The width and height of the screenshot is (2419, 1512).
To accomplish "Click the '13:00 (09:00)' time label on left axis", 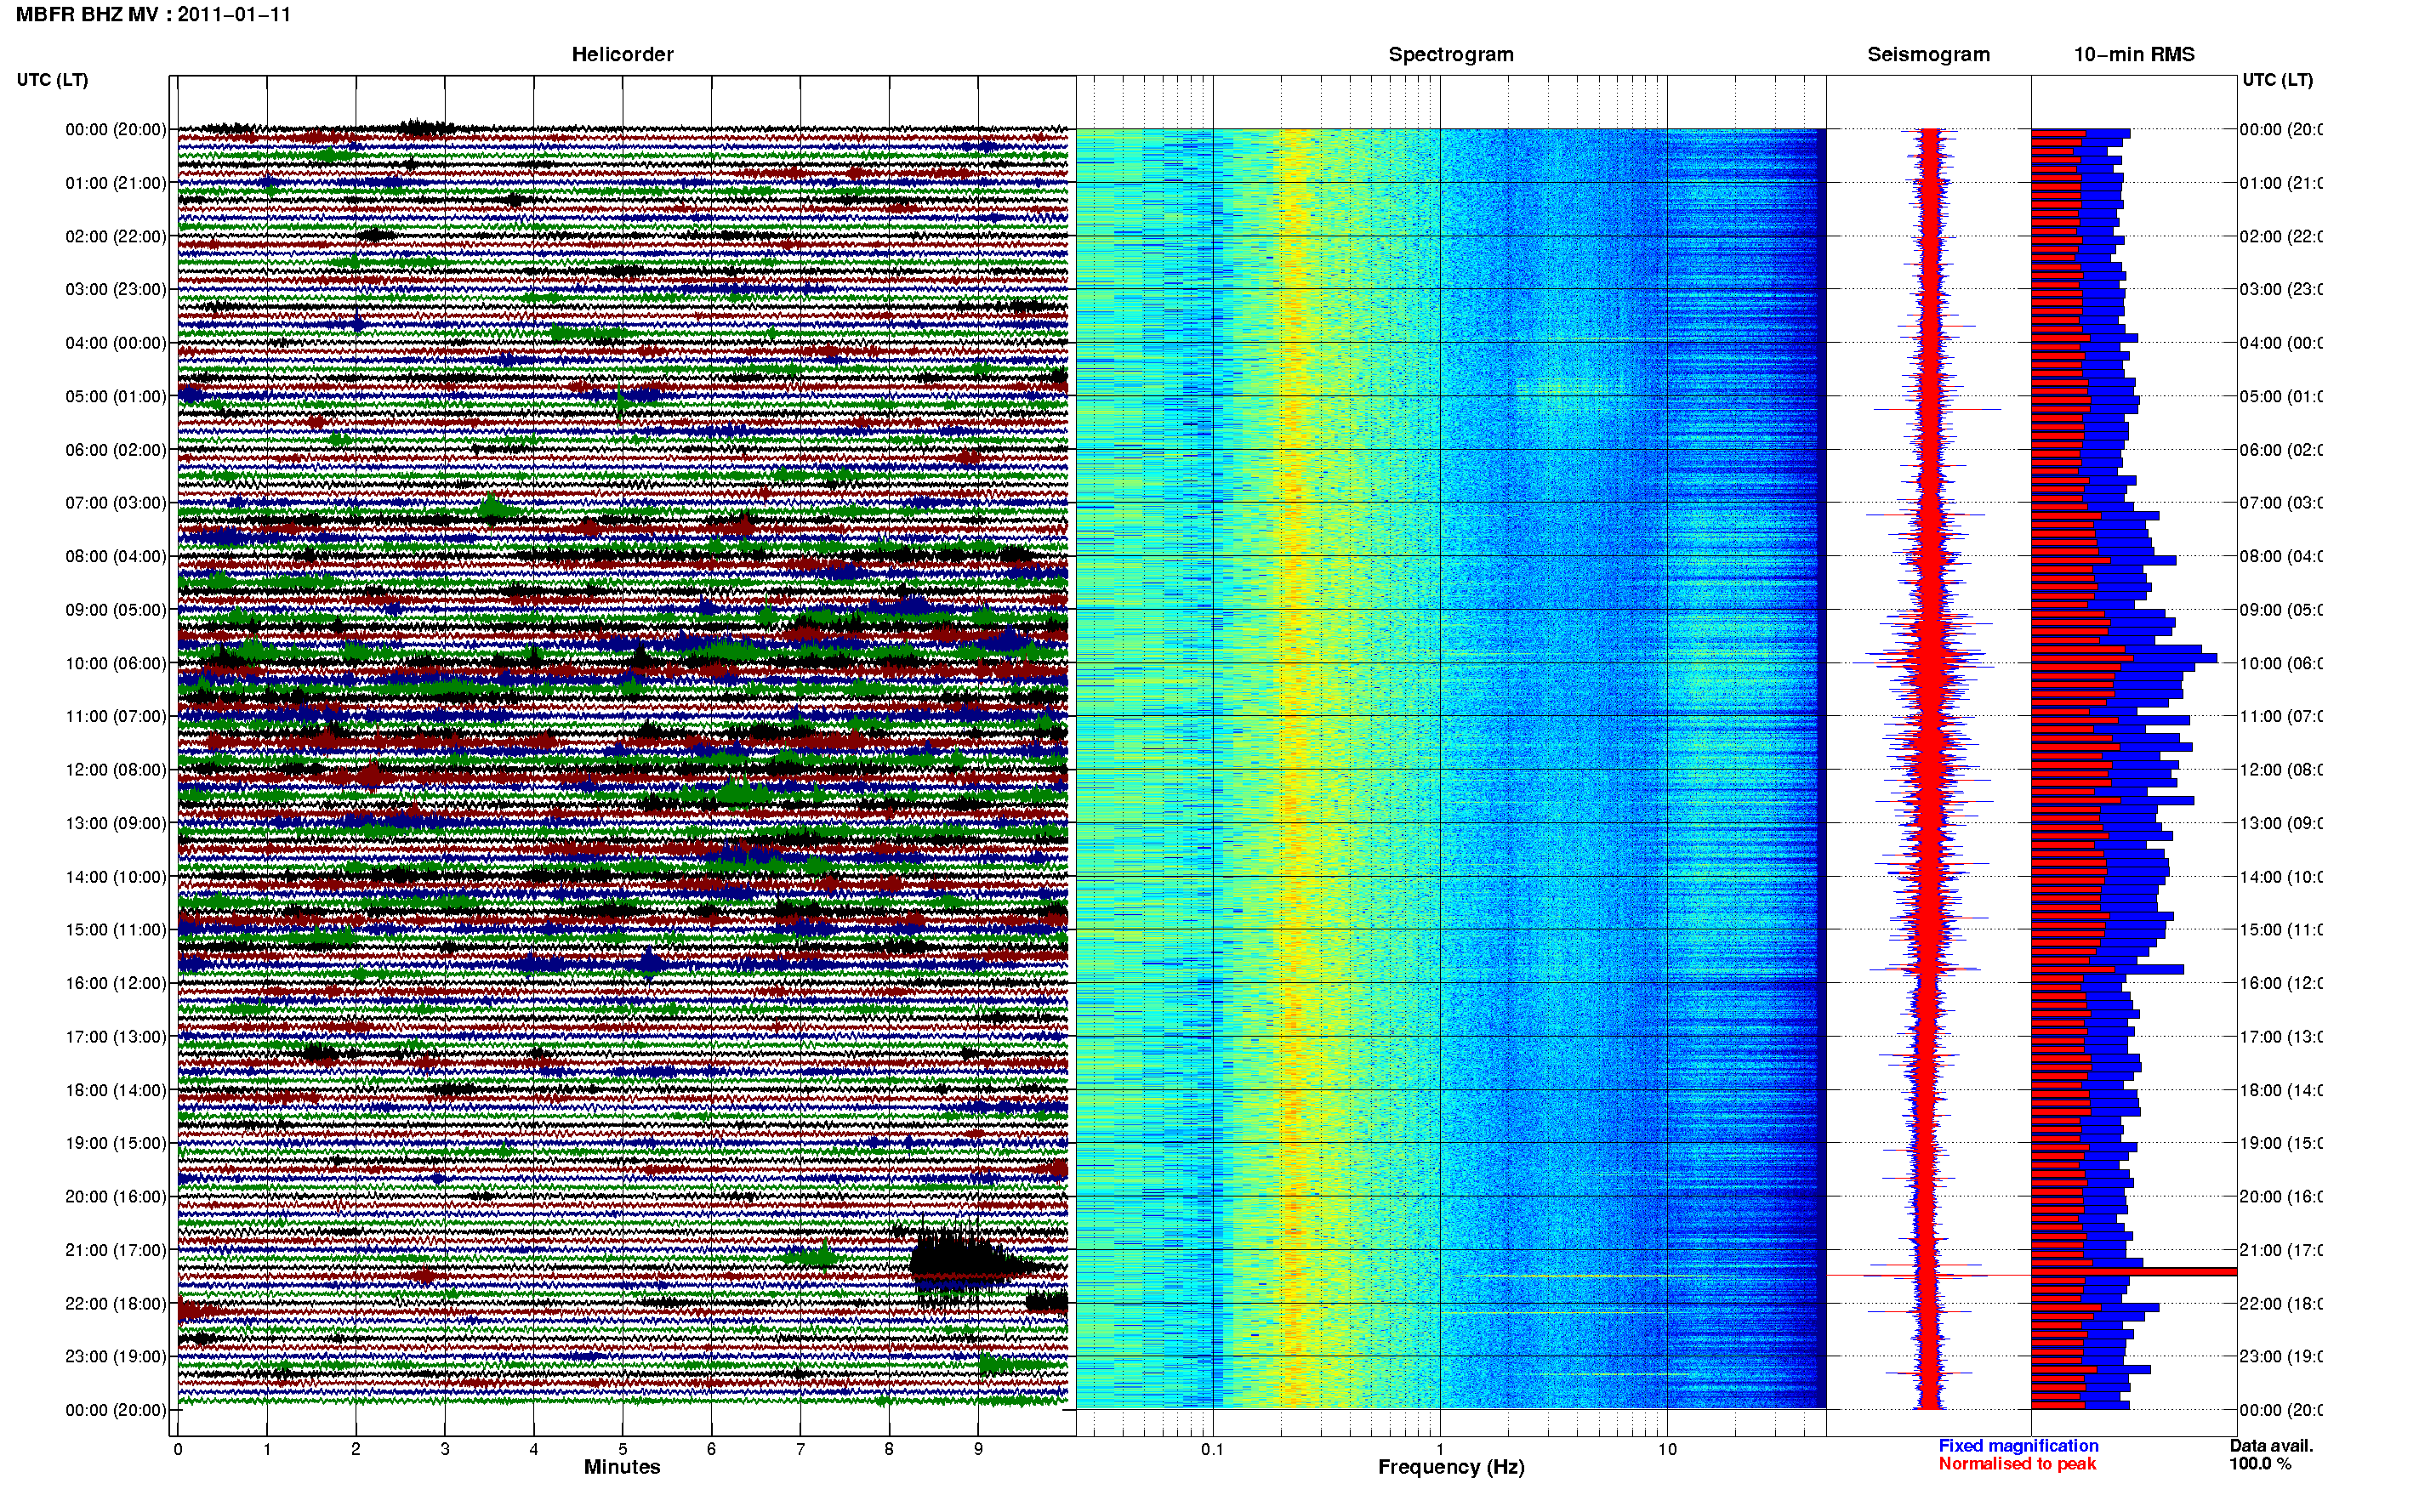I will click(116, 823).
